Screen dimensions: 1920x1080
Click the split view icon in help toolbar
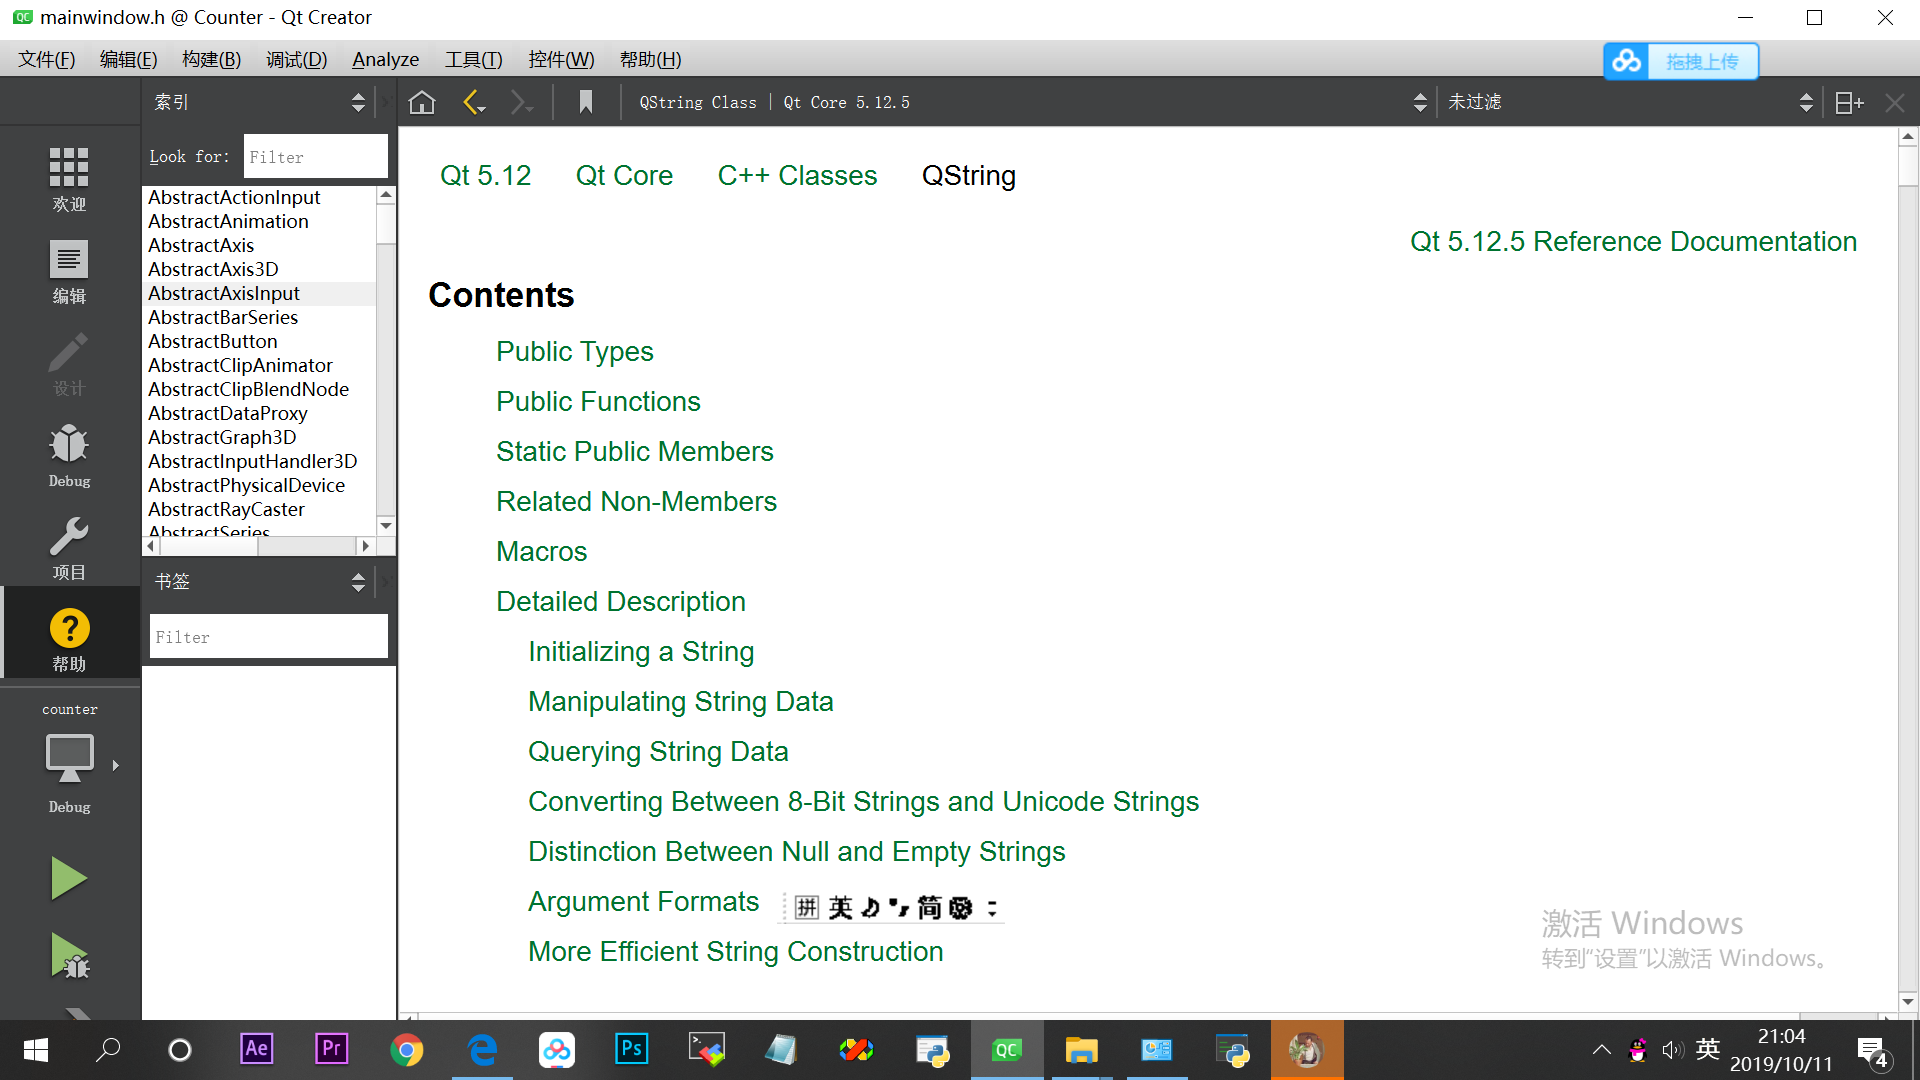click(1849, 102)
